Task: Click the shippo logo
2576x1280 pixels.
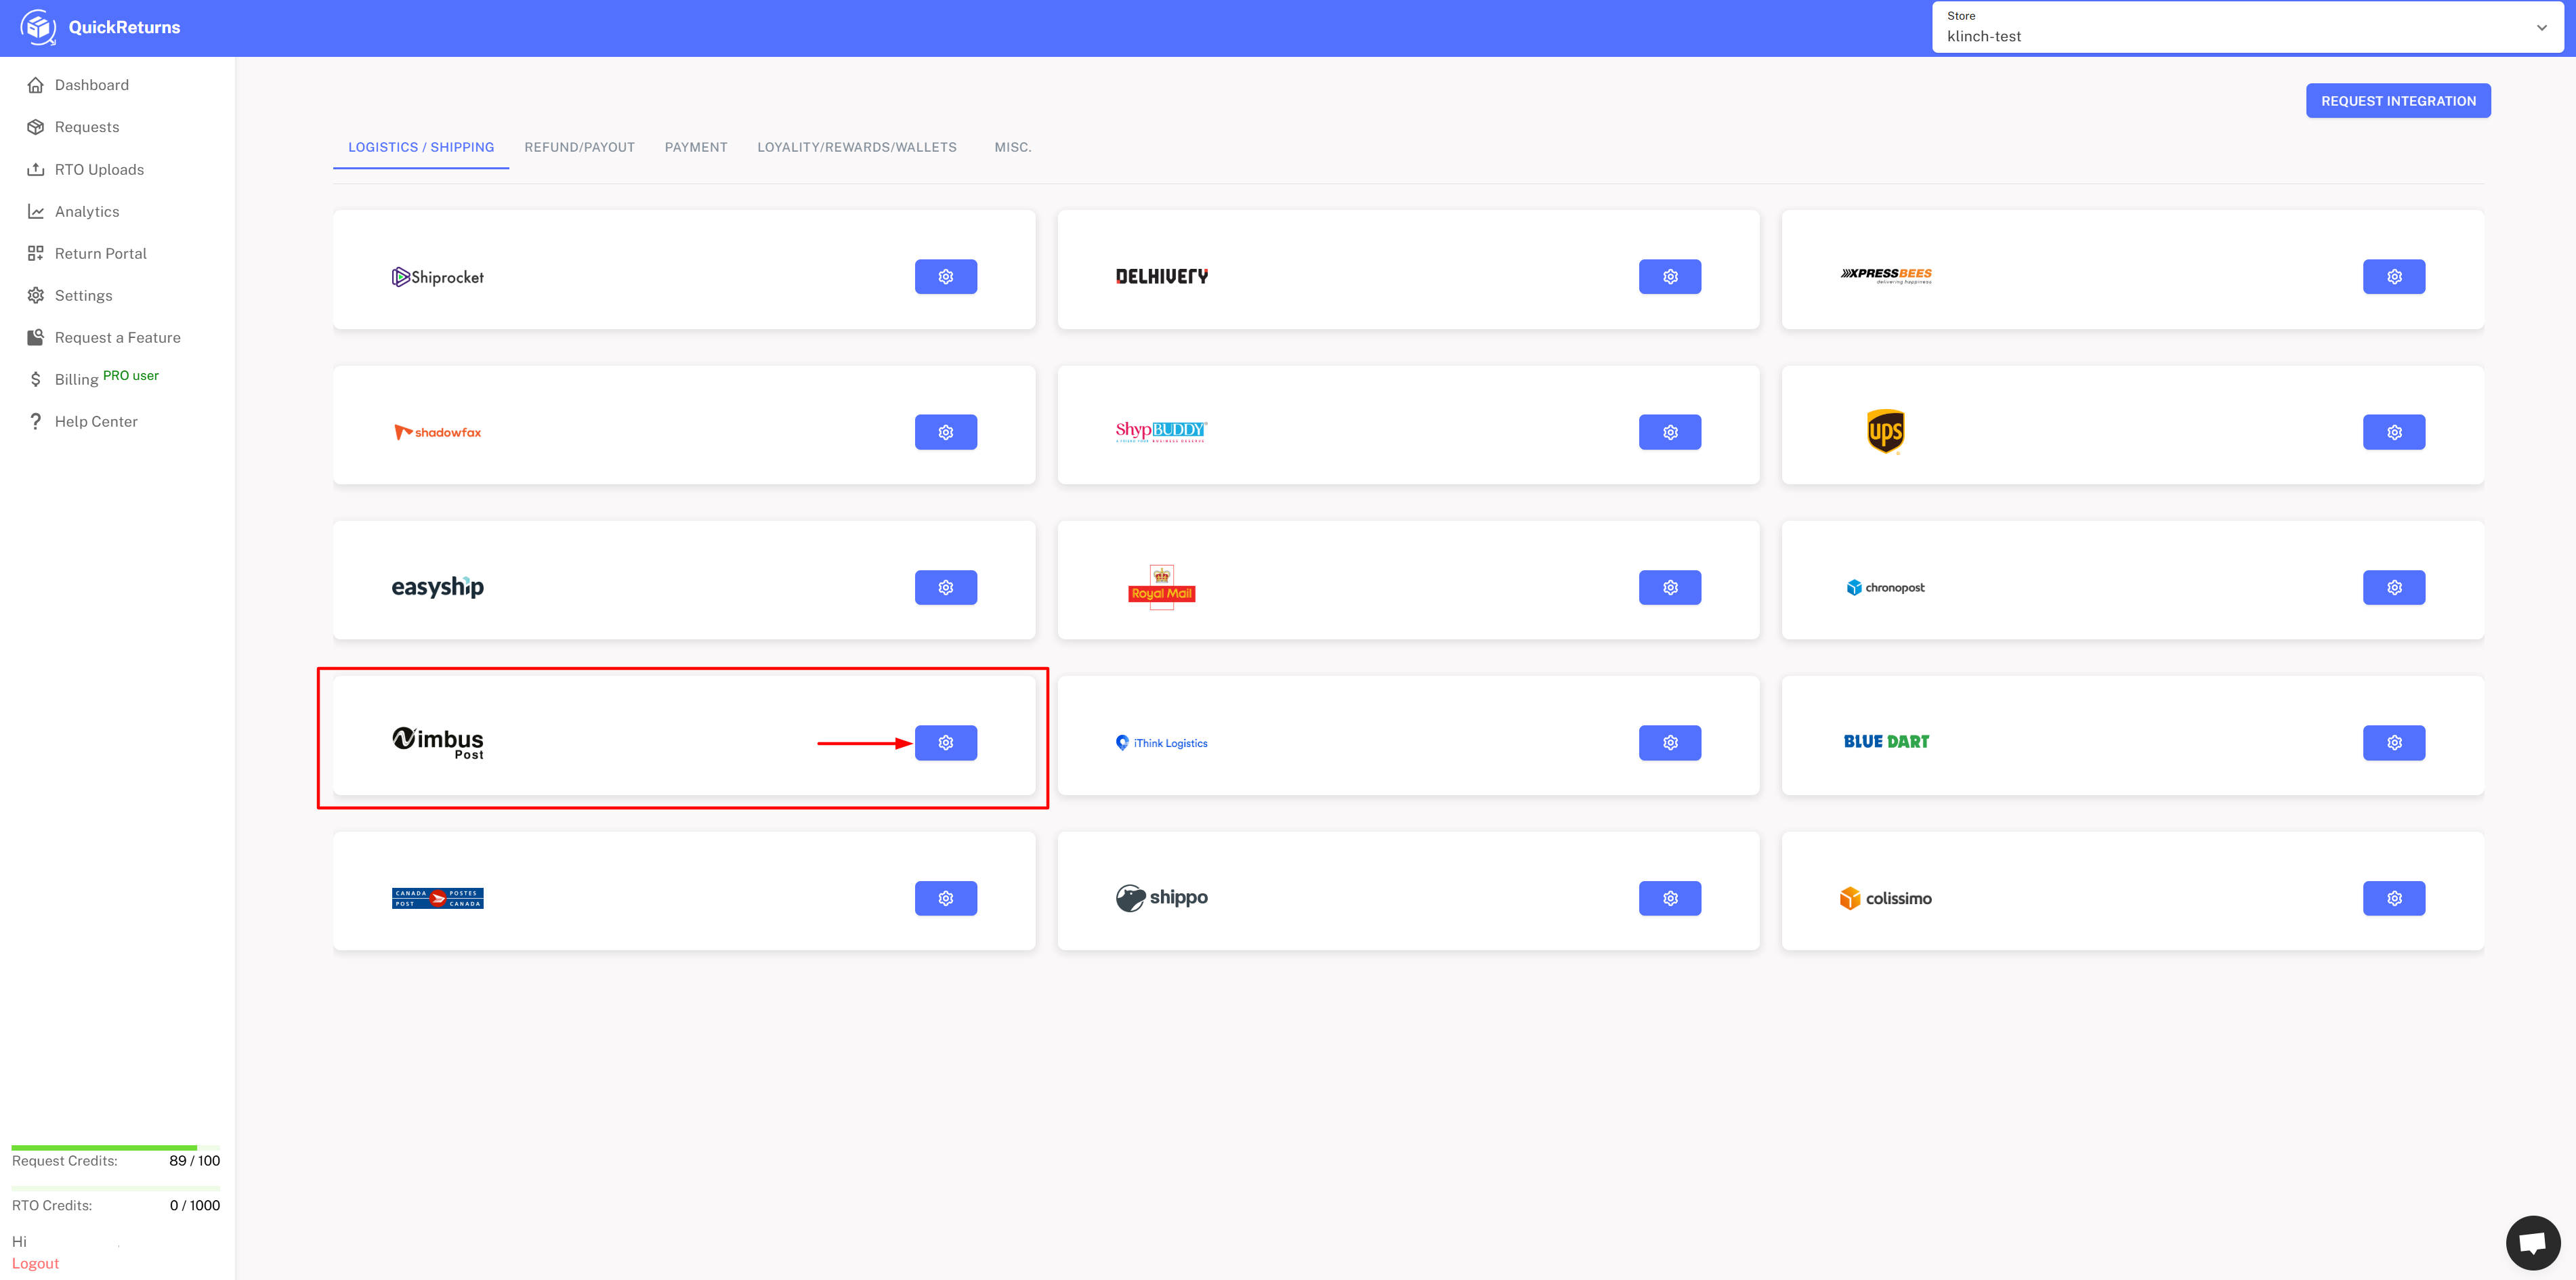Action: pos(1161,897)
